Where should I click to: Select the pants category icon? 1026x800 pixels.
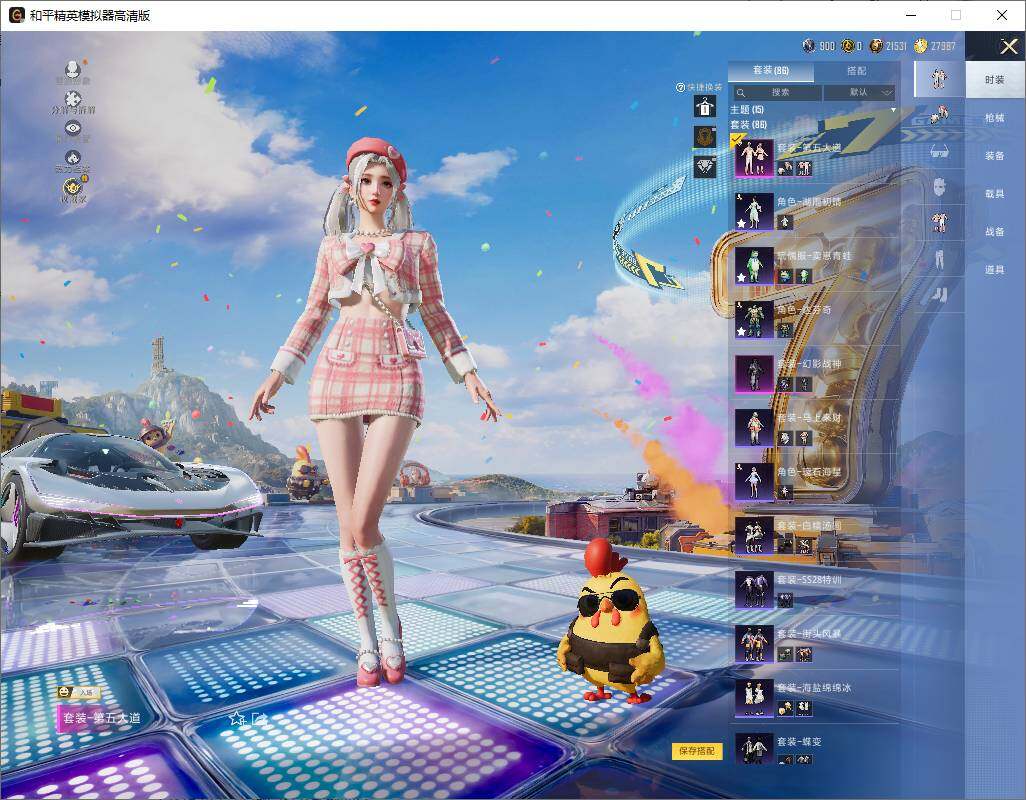pos(939,259)
